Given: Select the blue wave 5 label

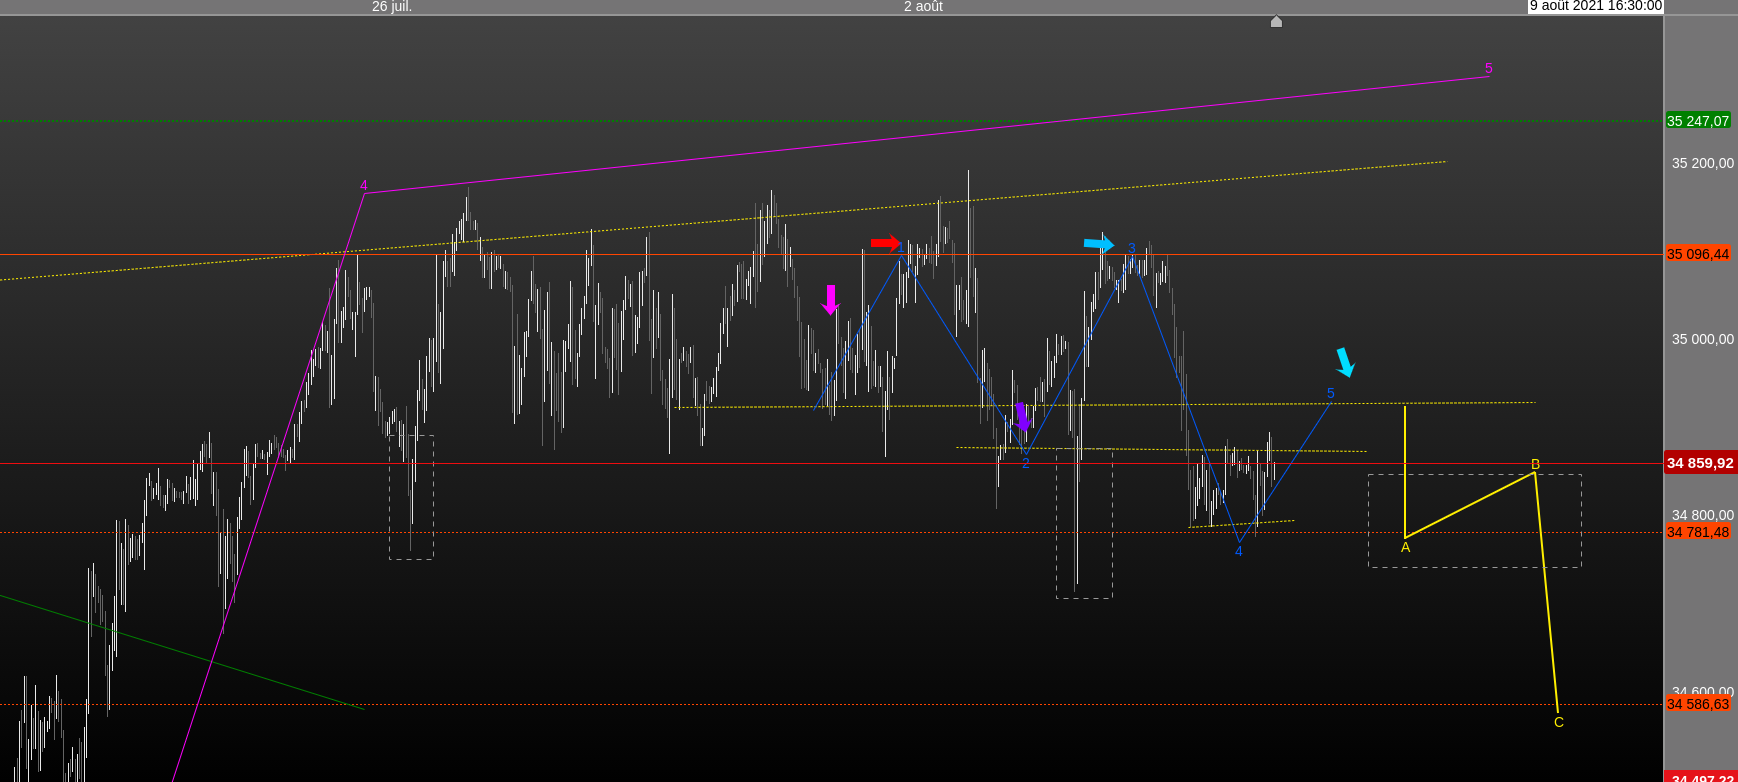Looking at the screenshot, I should [1331, 393].
